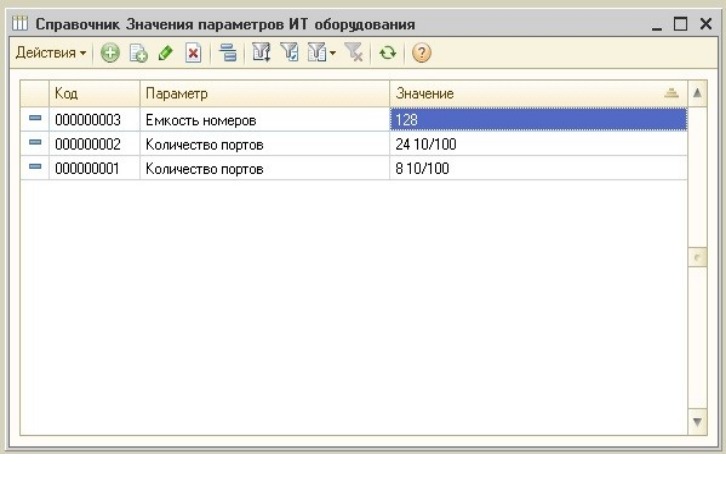Open the Действия dropdown menu
The height and width of the screenshot is (492, 726).
click(x=50, y=53)
